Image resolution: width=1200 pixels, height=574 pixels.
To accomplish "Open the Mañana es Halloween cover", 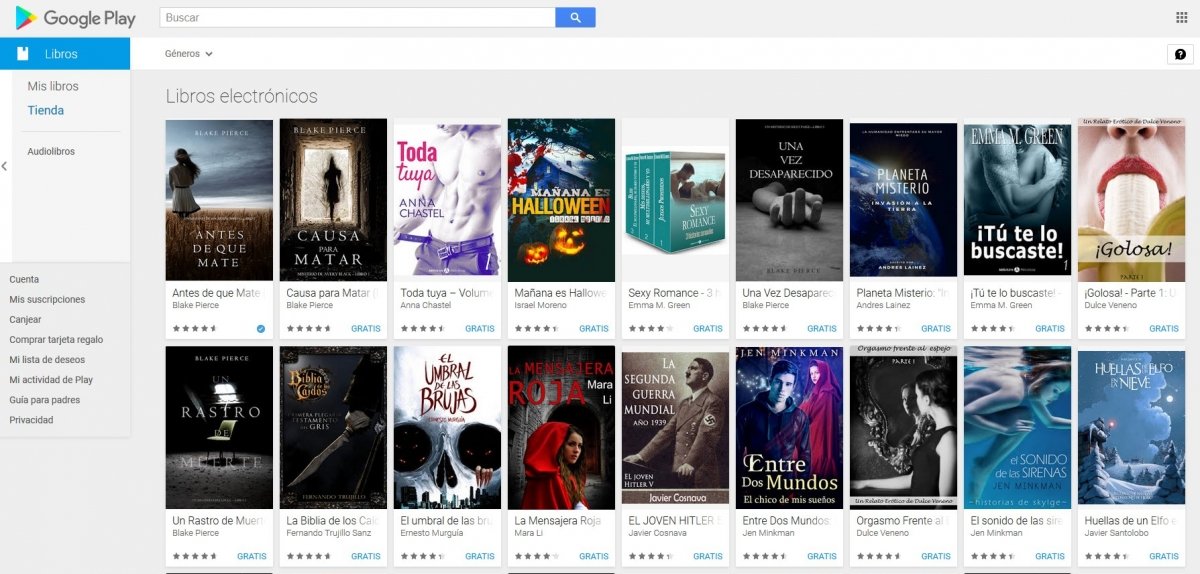I will coord(561,200).
